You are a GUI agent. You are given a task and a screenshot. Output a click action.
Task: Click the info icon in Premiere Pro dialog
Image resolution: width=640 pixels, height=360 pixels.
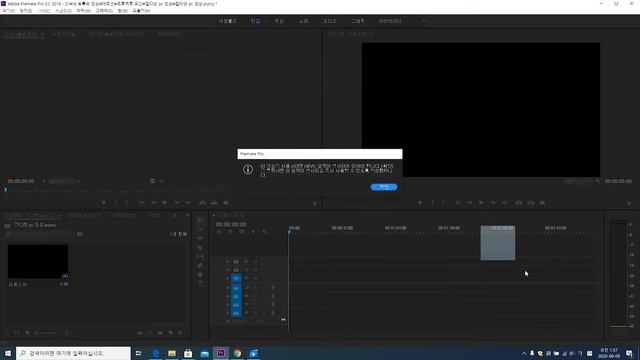point(248,169)
